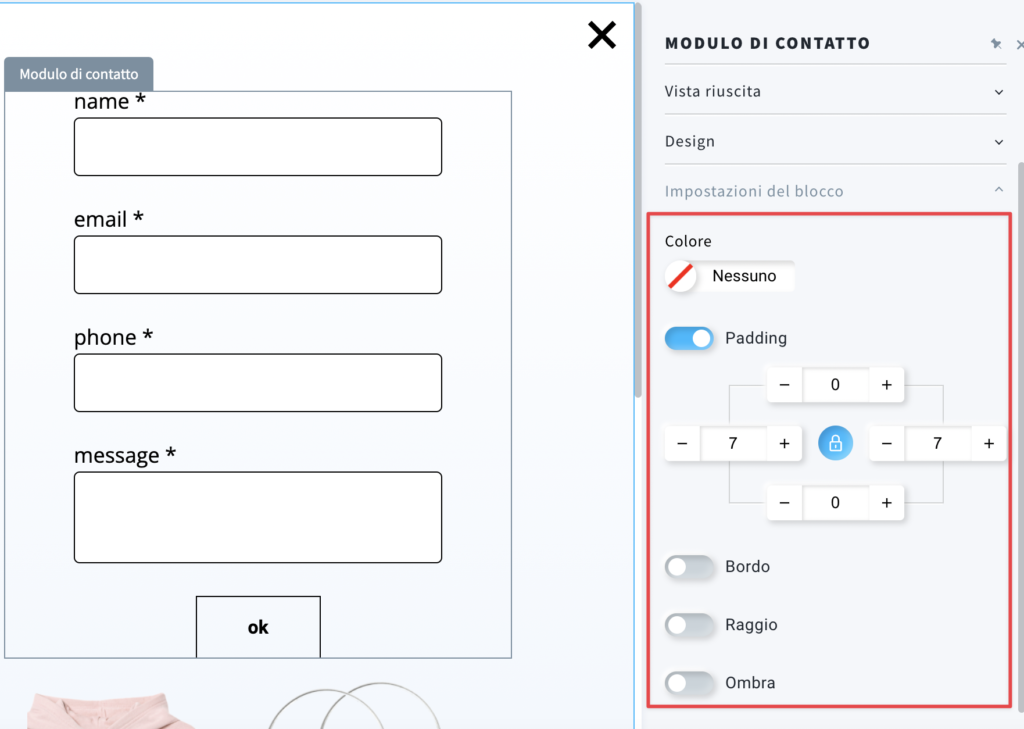
Task: Click the Colore label
Action: point(688,241)
